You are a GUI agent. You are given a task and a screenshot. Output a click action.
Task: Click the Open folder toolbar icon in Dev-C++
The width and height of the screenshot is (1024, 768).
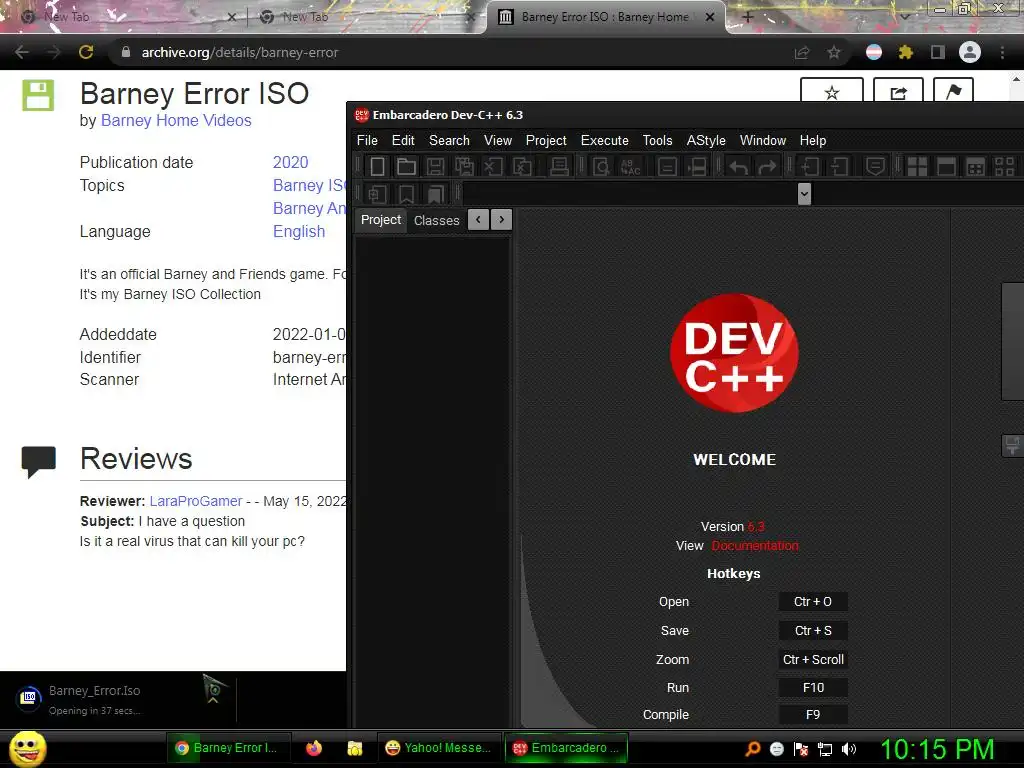tap(406, 167)
